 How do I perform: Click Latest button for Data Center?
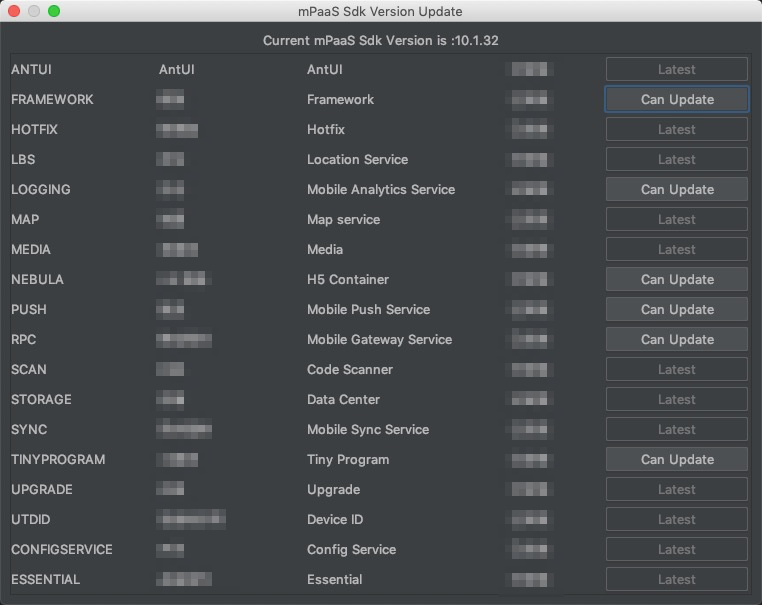pos(676,399)
